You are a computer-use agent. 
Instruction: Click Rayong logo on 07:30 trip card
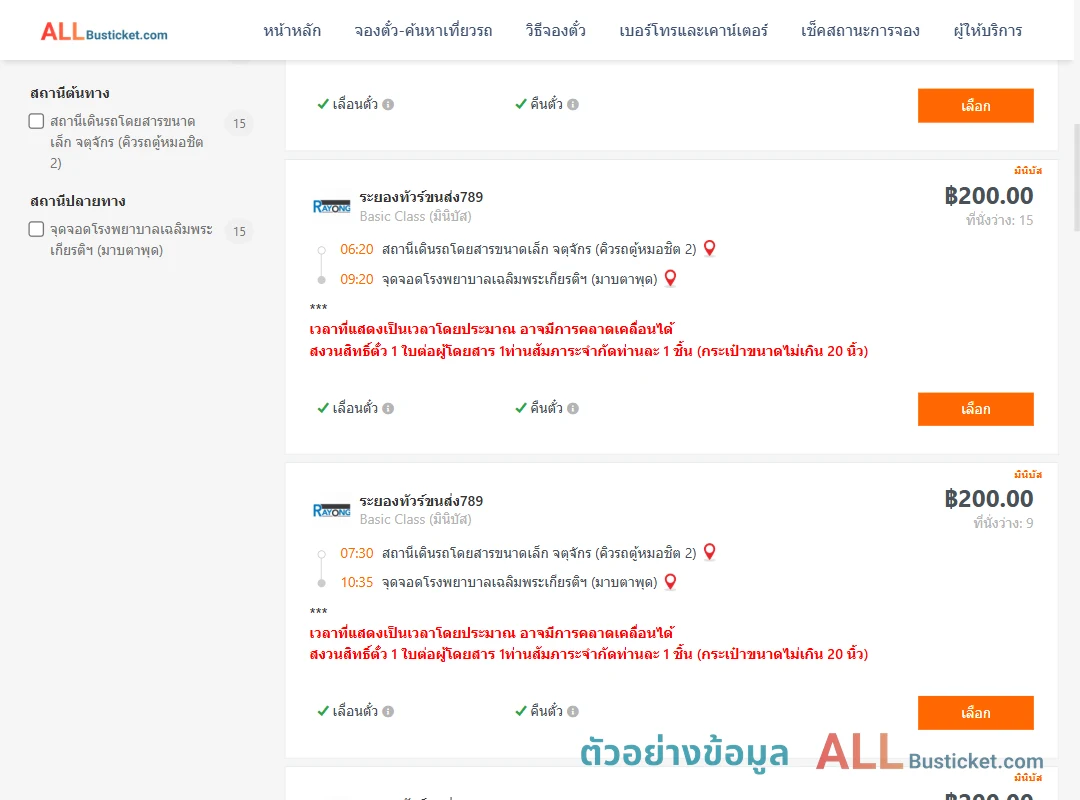pos(331,511)
